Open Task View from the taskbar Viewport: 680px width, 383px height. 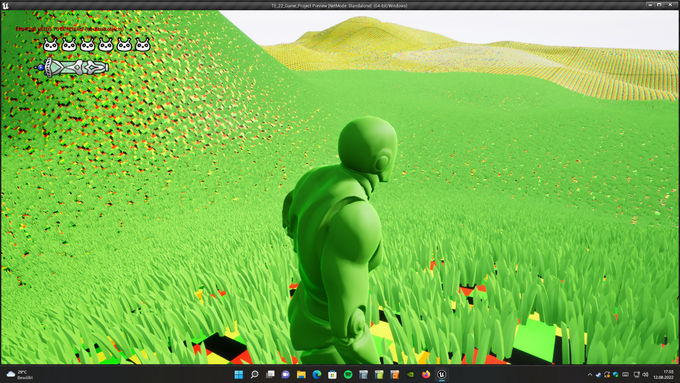270,374
